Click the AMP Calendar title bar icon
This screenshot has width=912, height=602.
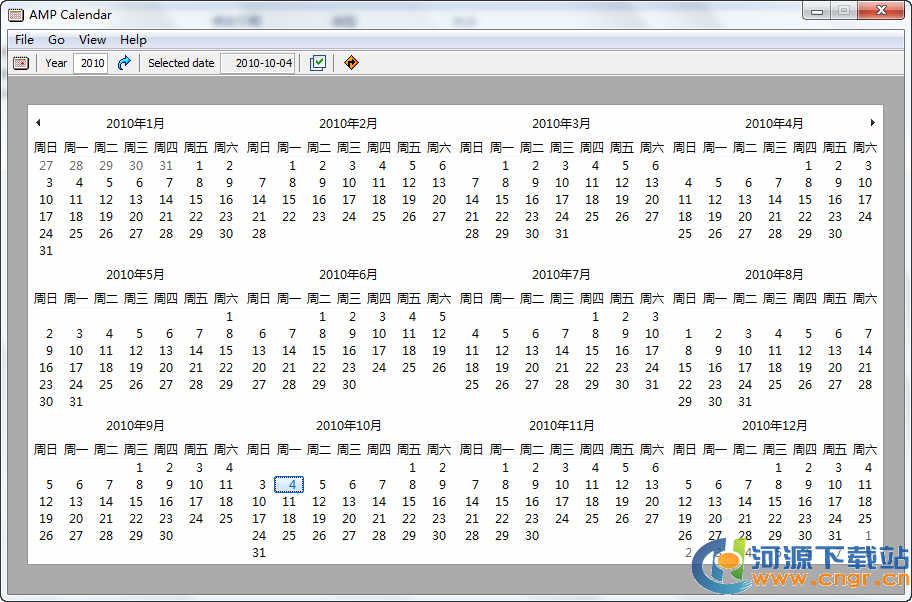(x=16, y=15)
